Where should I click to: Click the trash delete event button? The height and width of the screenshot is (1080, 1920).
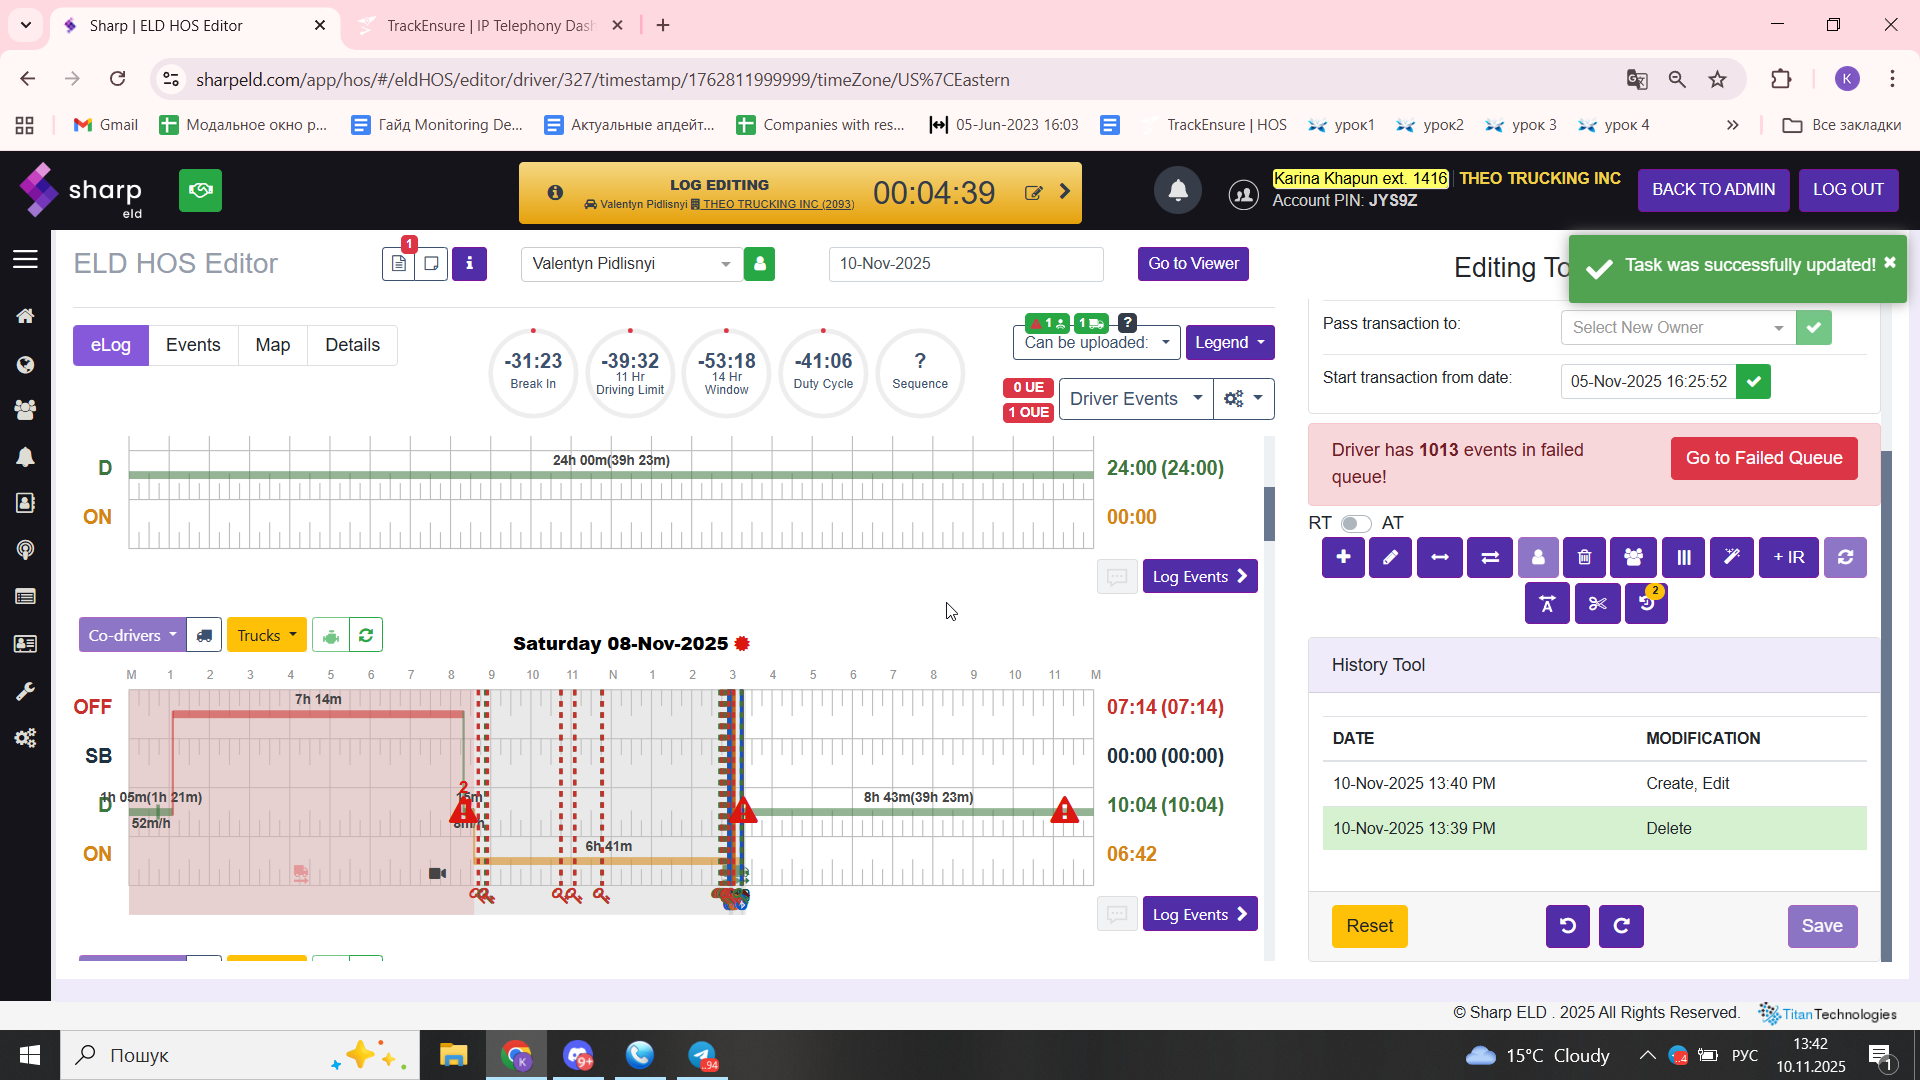pos(1585,558)
